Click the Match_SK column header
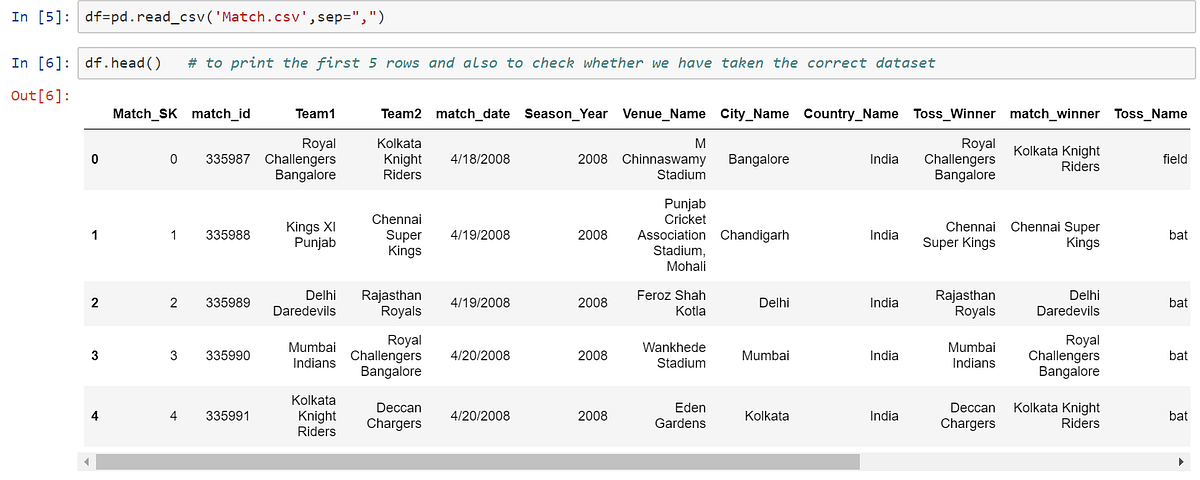The image size is (1200, 480). [x=145, y=114]
